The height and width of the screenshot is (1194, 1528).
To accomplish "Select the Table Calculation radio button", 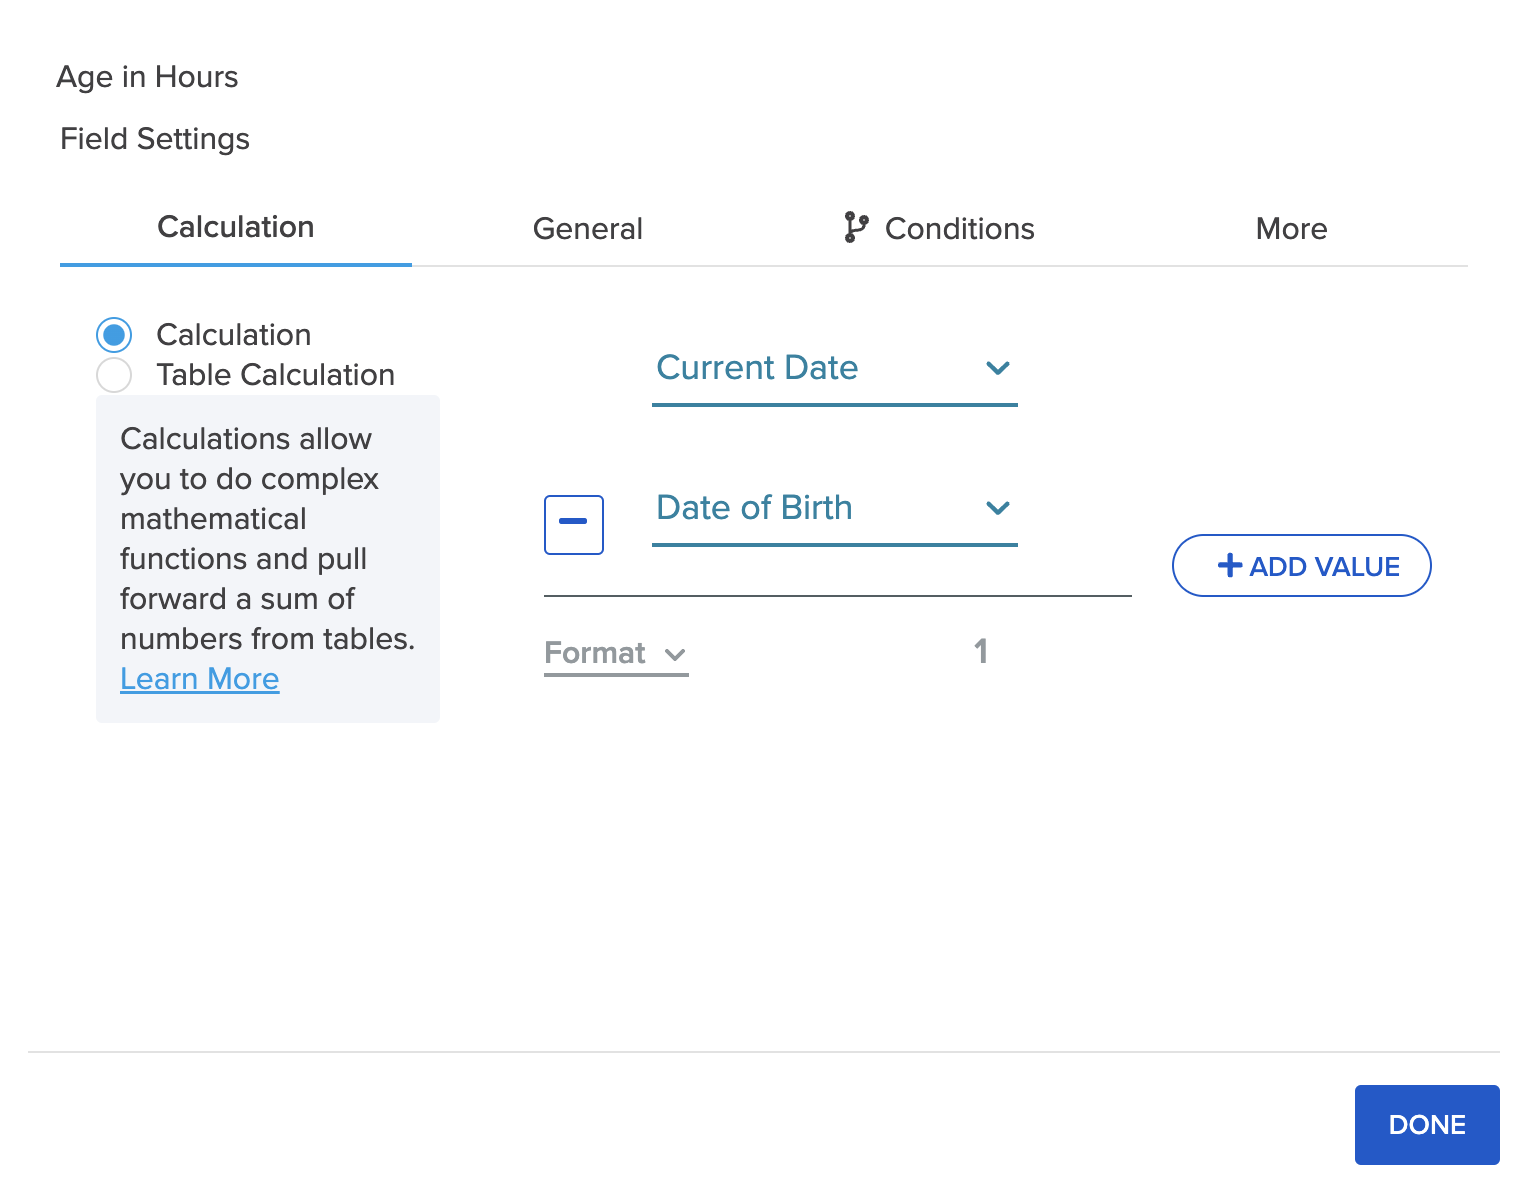I will point(114,375).
